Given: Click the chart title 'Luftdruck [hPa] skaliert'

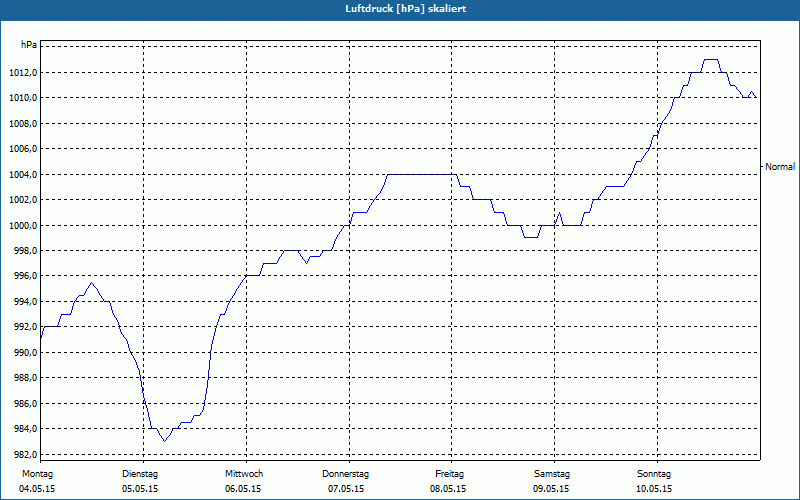Looking at the screenshot, I should pyautogui.click(x=406, y=9).
